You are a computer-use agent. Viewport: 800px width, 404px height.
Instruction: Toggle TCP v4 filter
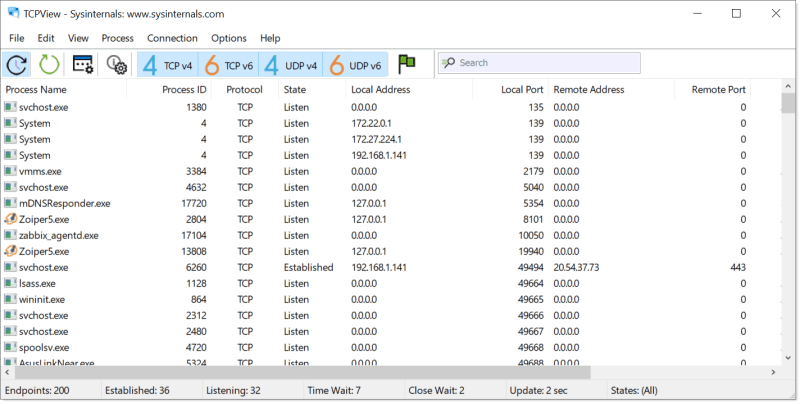click(167, 65)
